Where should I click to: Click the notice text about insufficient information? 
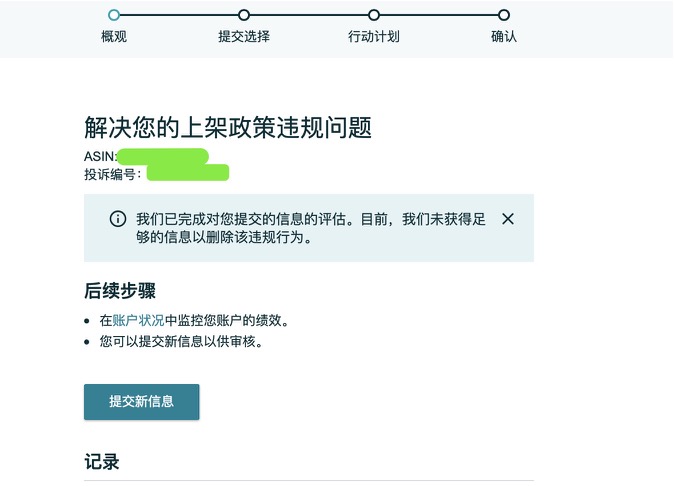[x=311, y=228]
